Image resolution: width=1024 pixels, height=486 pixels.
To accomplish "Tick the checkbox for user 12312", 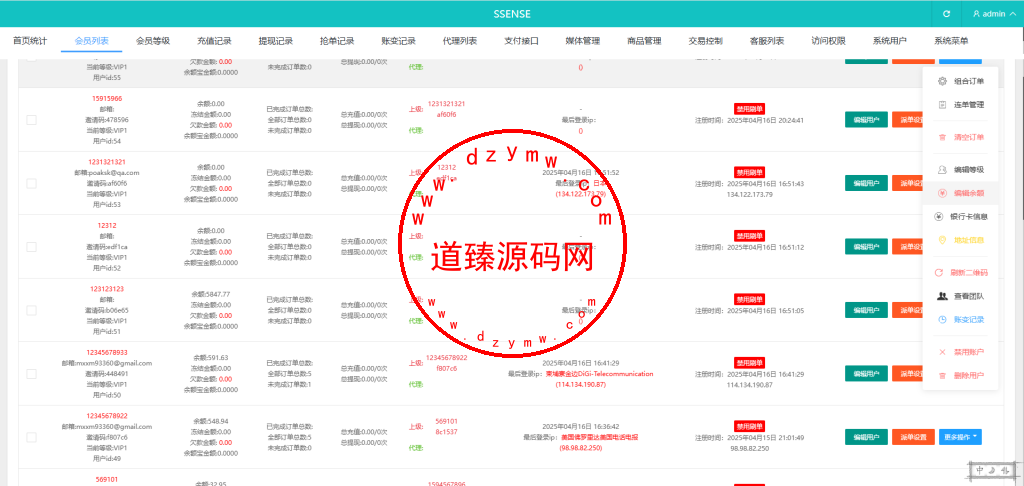I will click(31, 247).
